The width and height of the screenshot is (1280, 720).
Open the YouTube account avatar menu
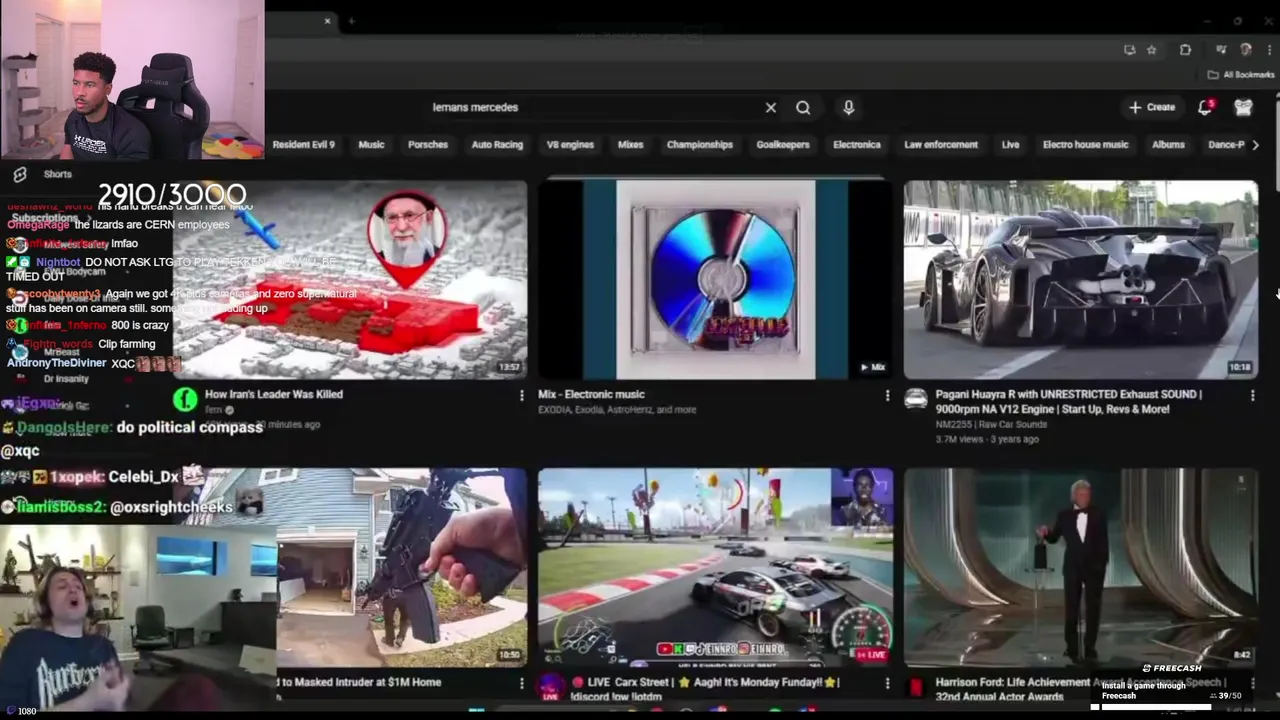click(x=1243, y=107)
